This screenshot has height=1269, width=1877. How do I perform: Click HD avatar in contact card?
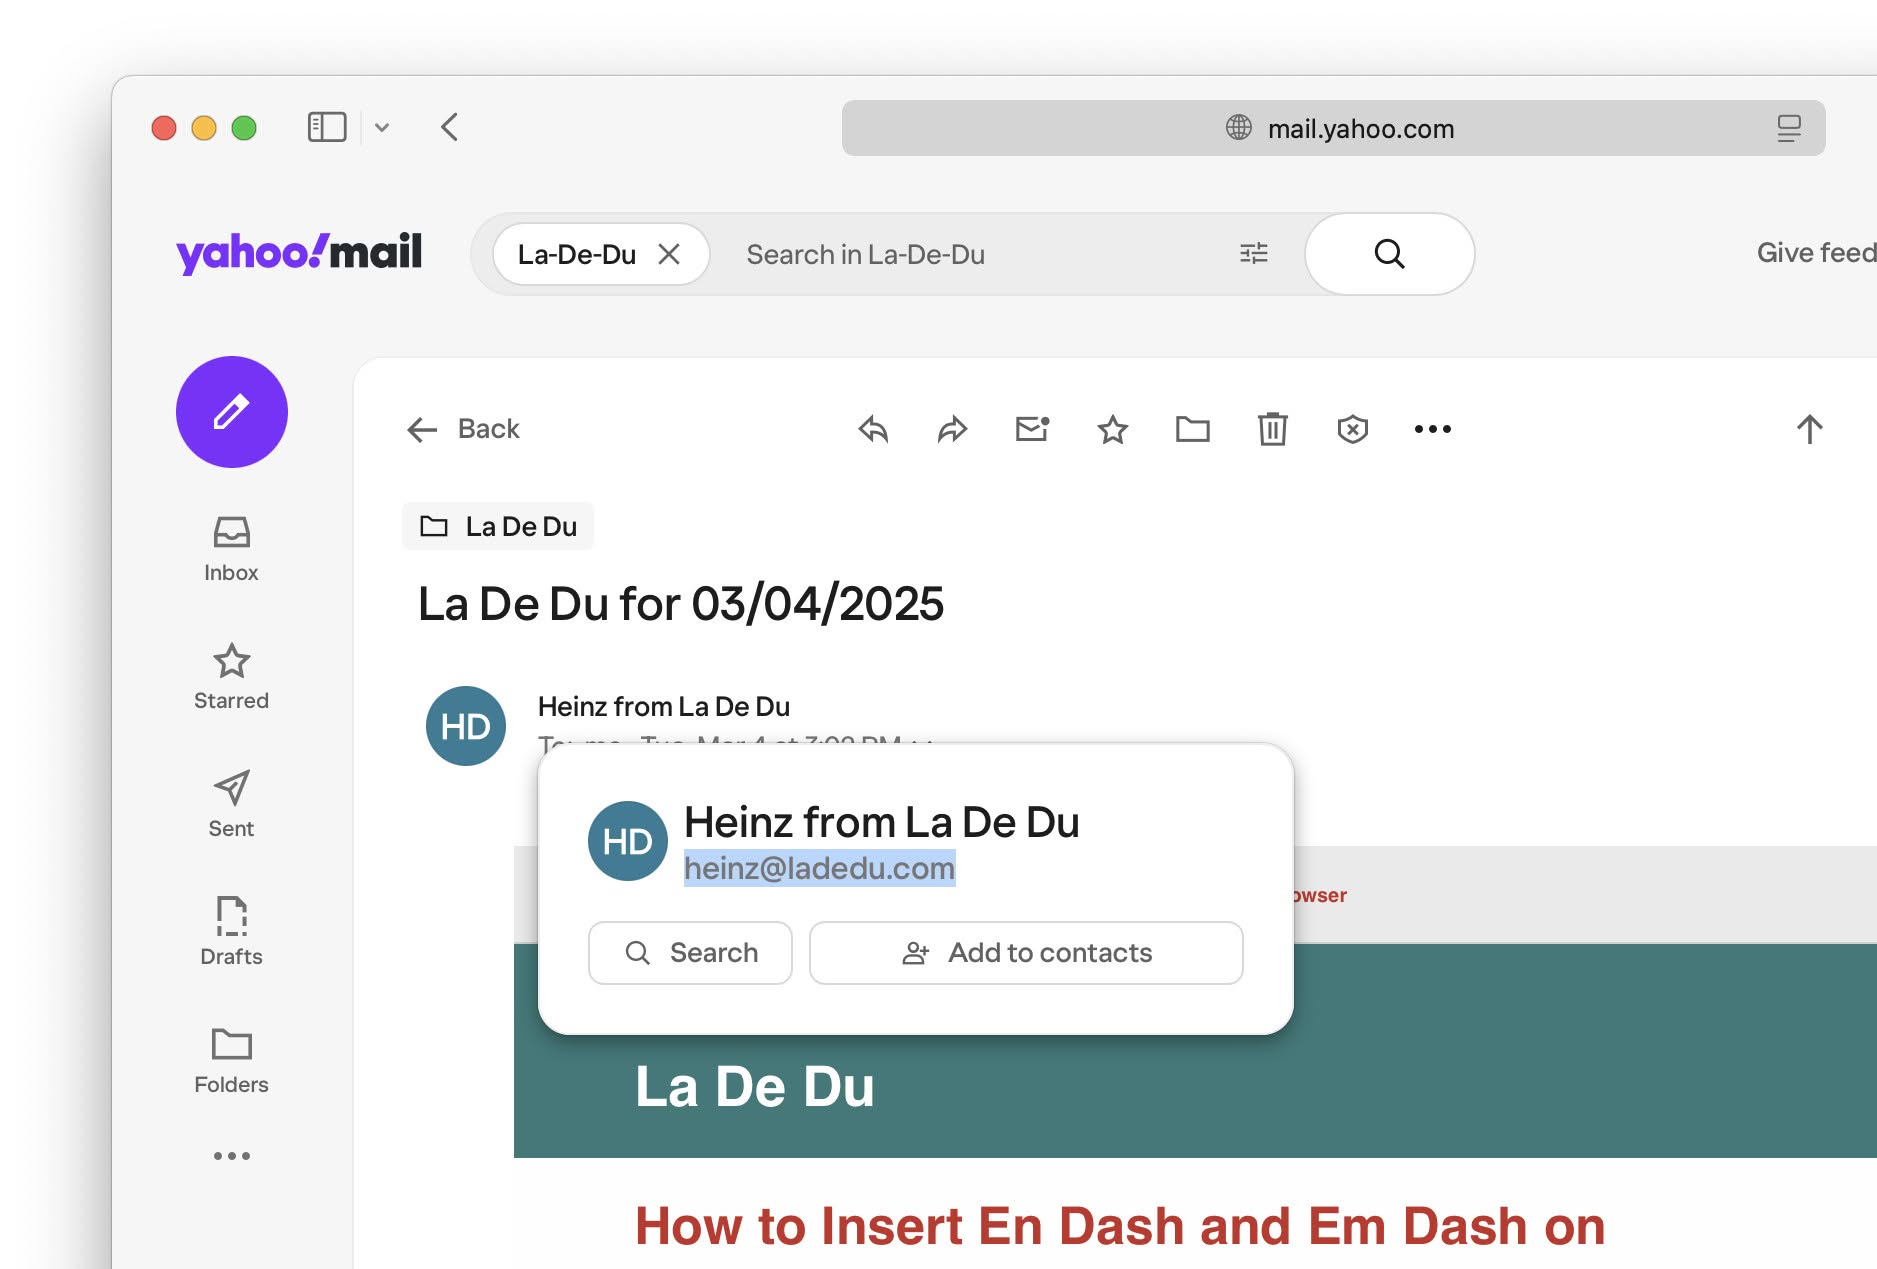[x=628, y=841]
